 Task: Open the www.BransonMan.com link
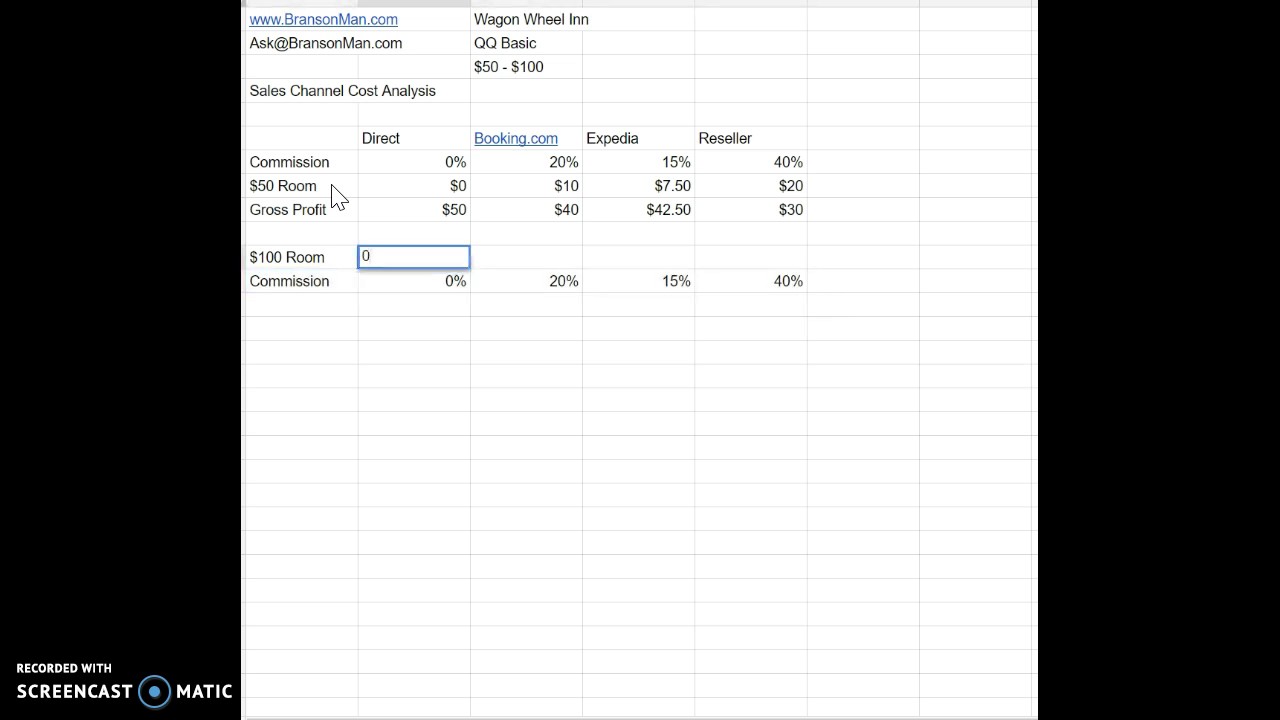point(323,19)
